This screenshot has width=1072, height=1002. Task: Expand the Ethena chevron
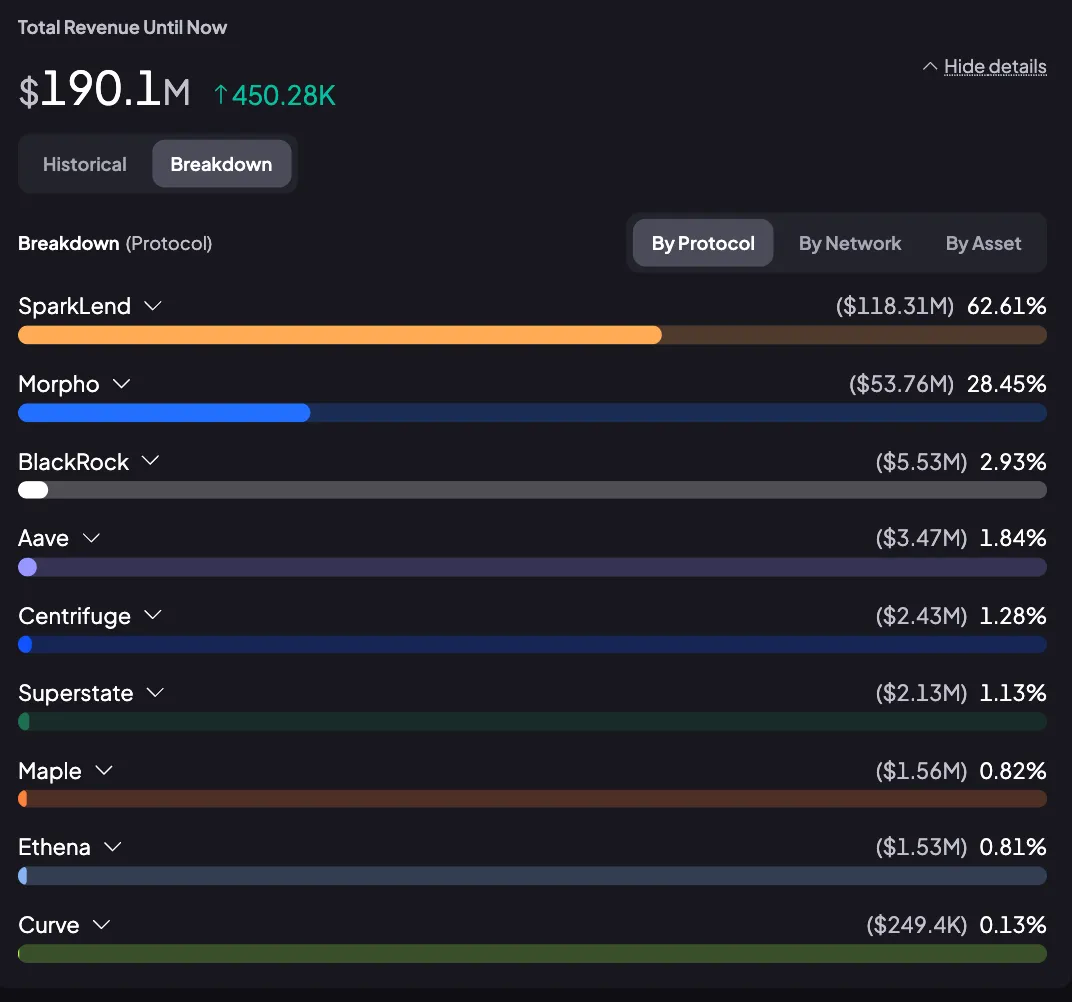[x=113, y=847]
